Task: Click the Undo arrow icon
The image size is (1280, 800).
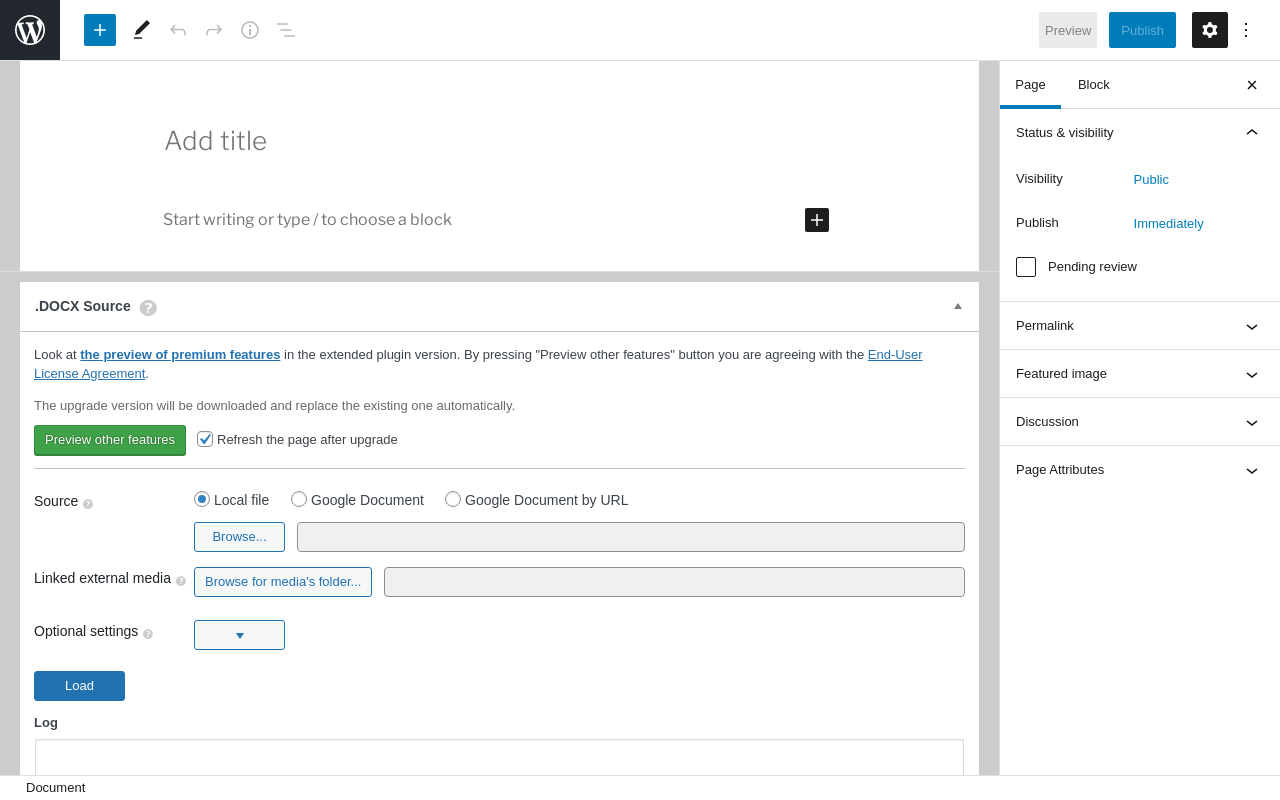Action: point(178,30)
